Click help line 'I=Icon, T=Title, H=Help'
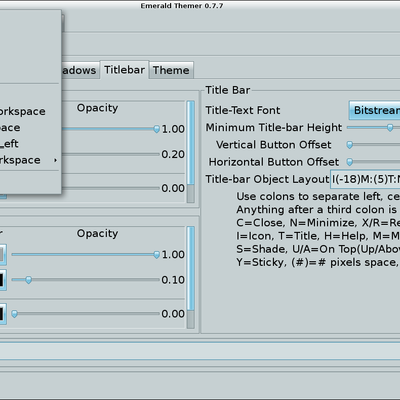This screenshot has width=400, height=400. coord(318,236)
